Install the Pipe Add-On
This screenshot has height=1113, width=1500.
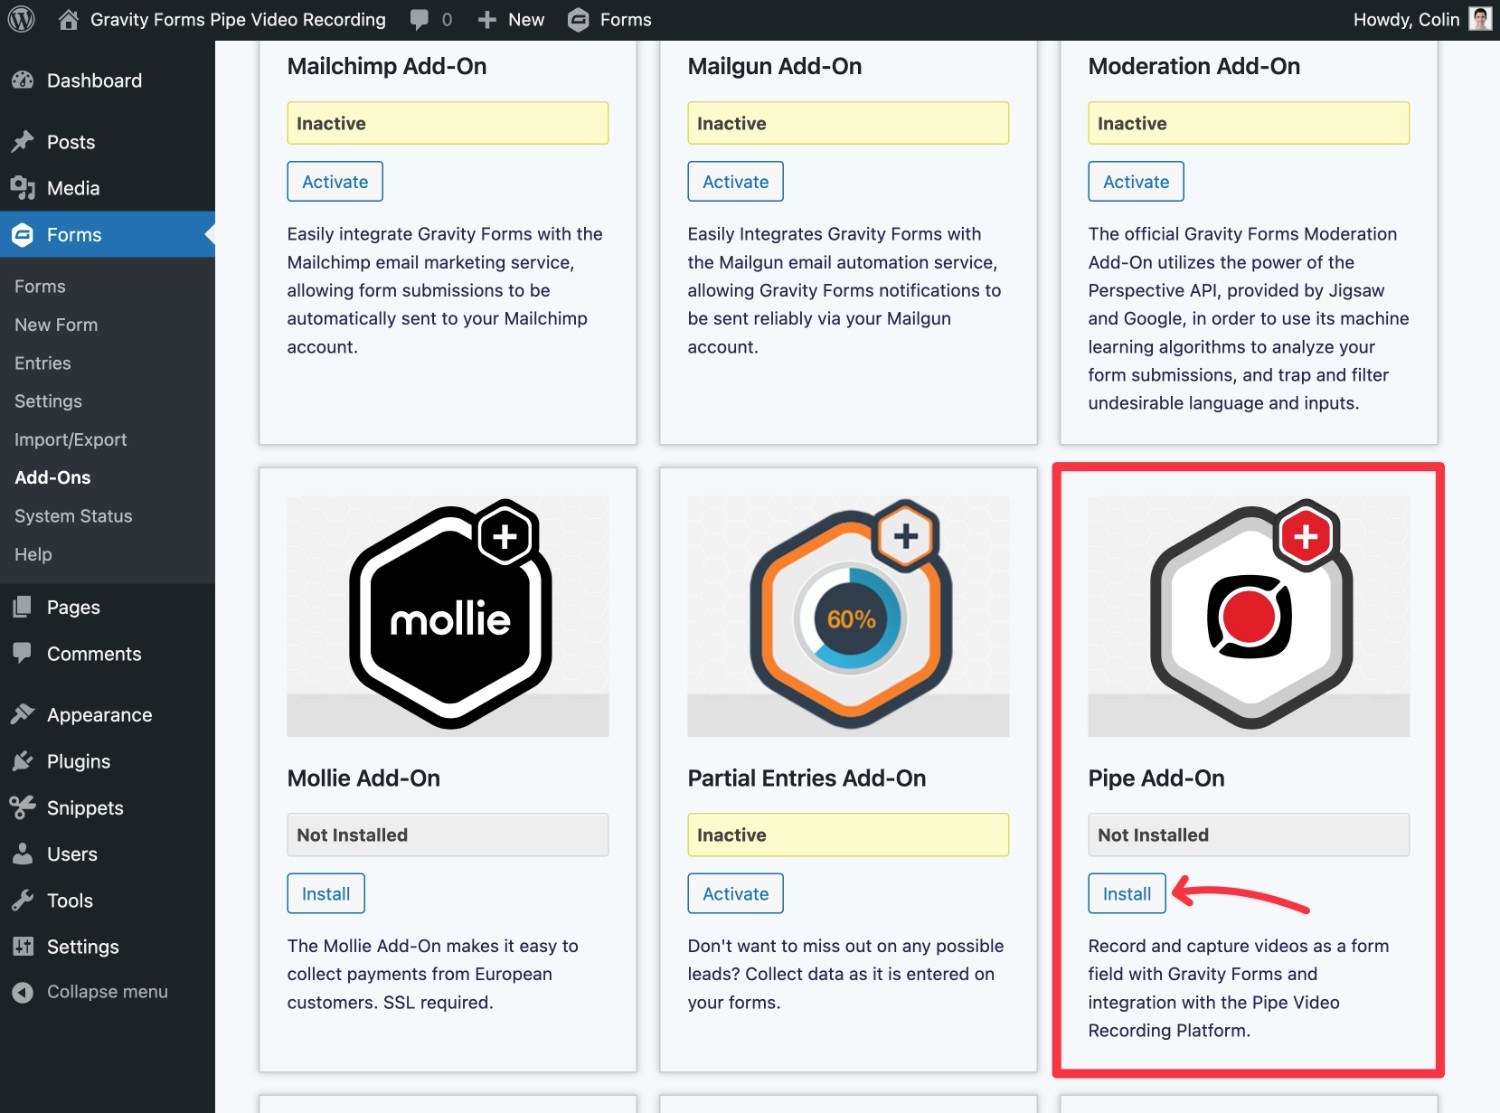pyautogui.click(x=1127, y=894)
